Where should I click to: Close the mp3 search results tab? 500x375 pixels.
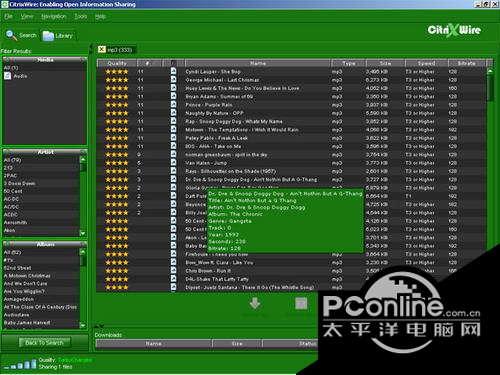(102, 50)
